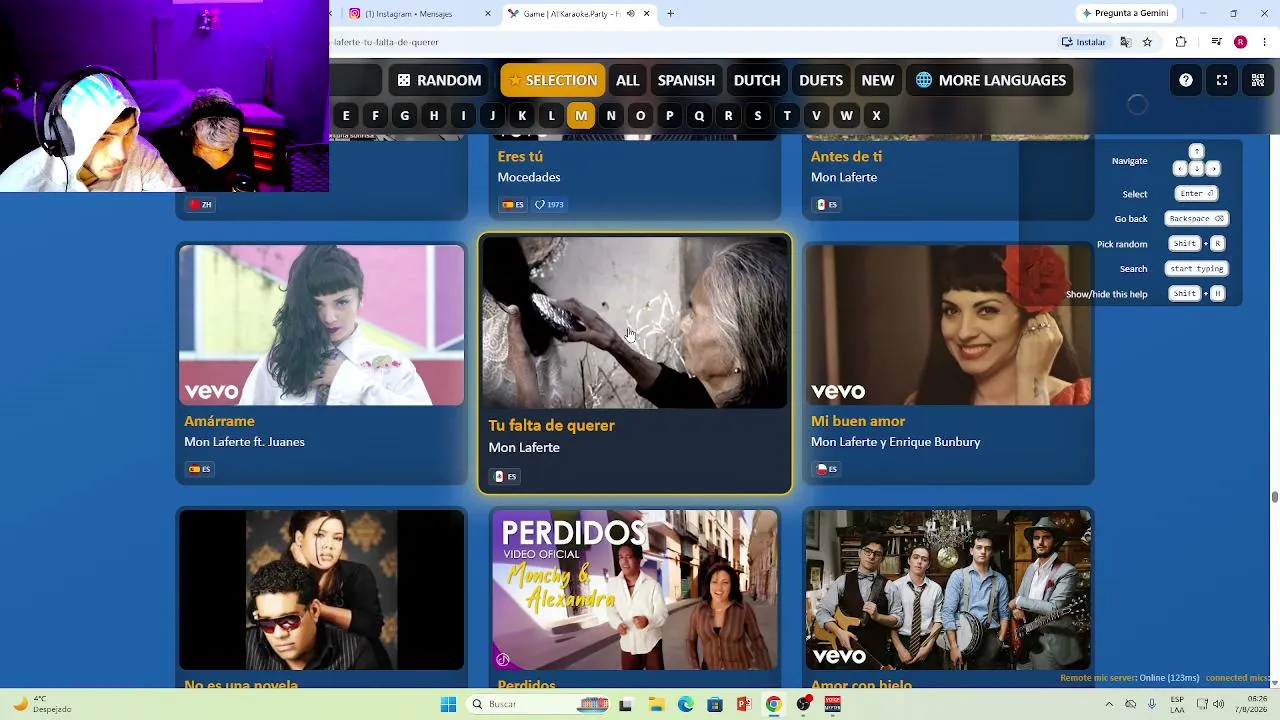Open the Amor con hielo thumbnail
The height and width of the screenshot is (720, 1280).
[948, 590]
